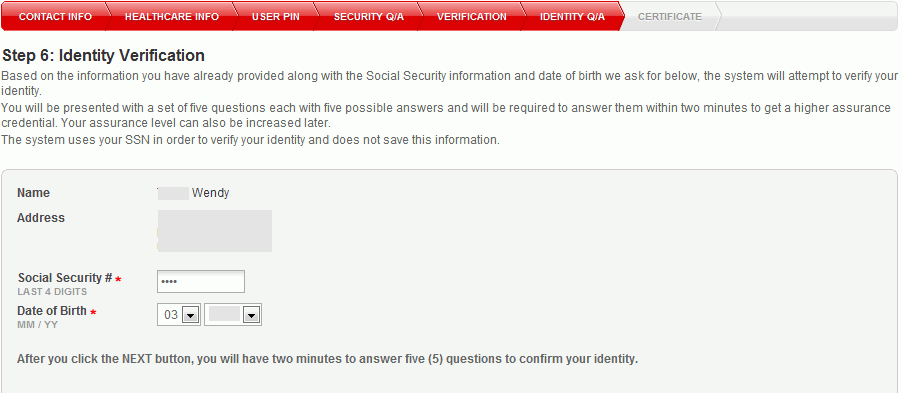Click the red asterisk beside Social Security #
The image size is (902, 393).
[x=119, y=279]
